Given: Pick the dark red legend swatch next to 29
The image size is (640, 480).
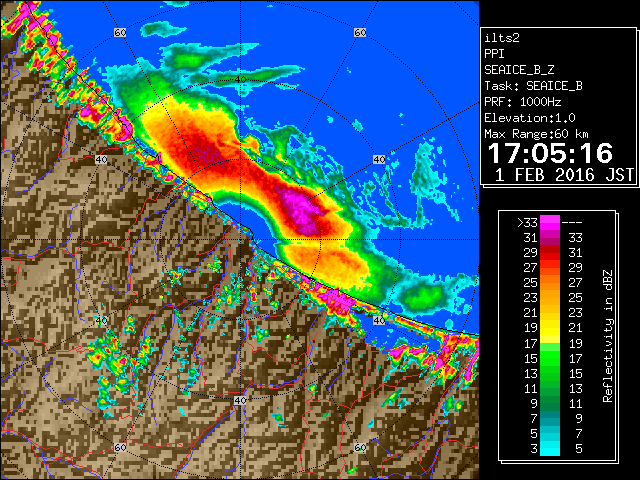Looking at the screenshot, I should (550, 253).
